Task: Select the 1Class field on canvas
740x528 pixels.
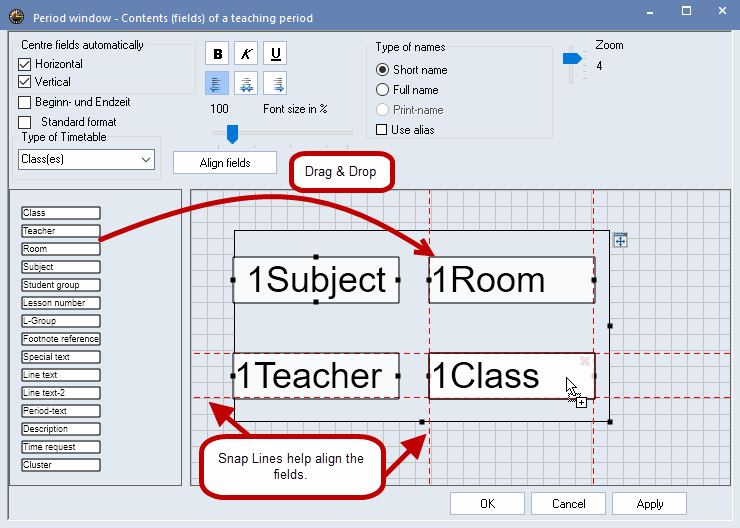Action: point(512,376)
